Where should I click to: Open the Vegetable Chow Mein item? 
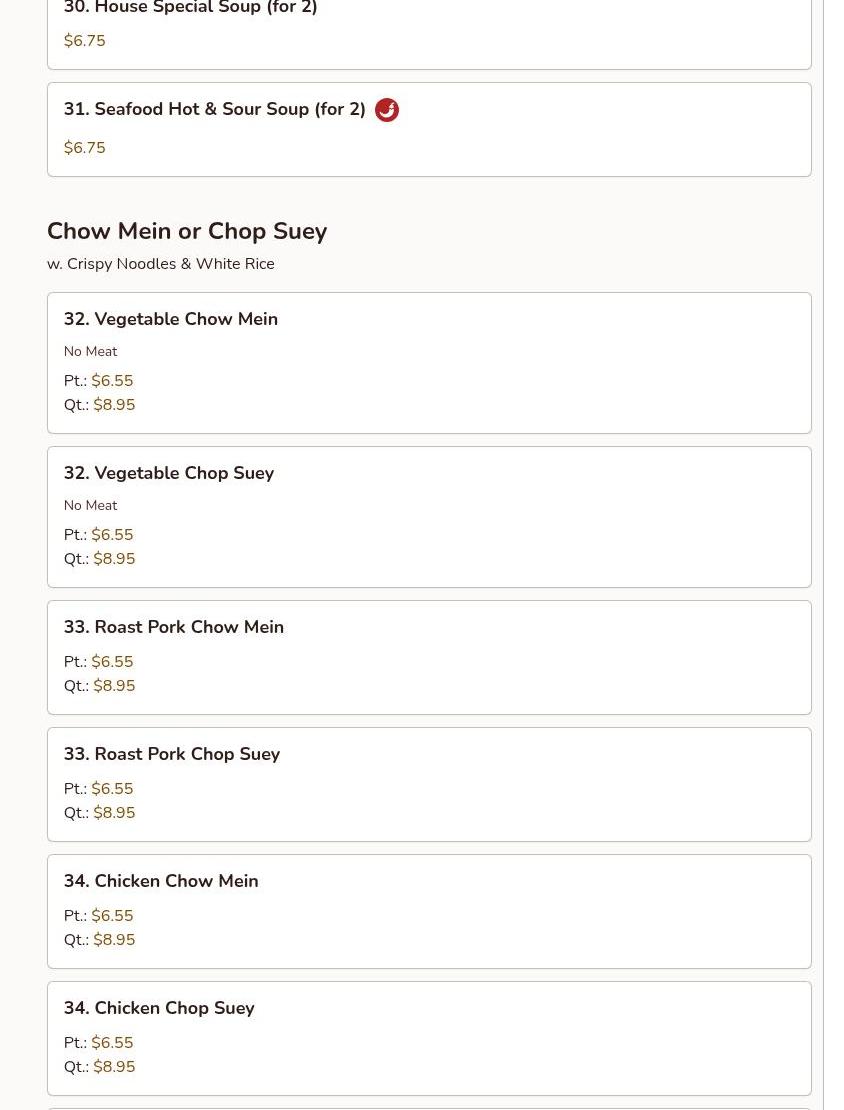point(171,320)
